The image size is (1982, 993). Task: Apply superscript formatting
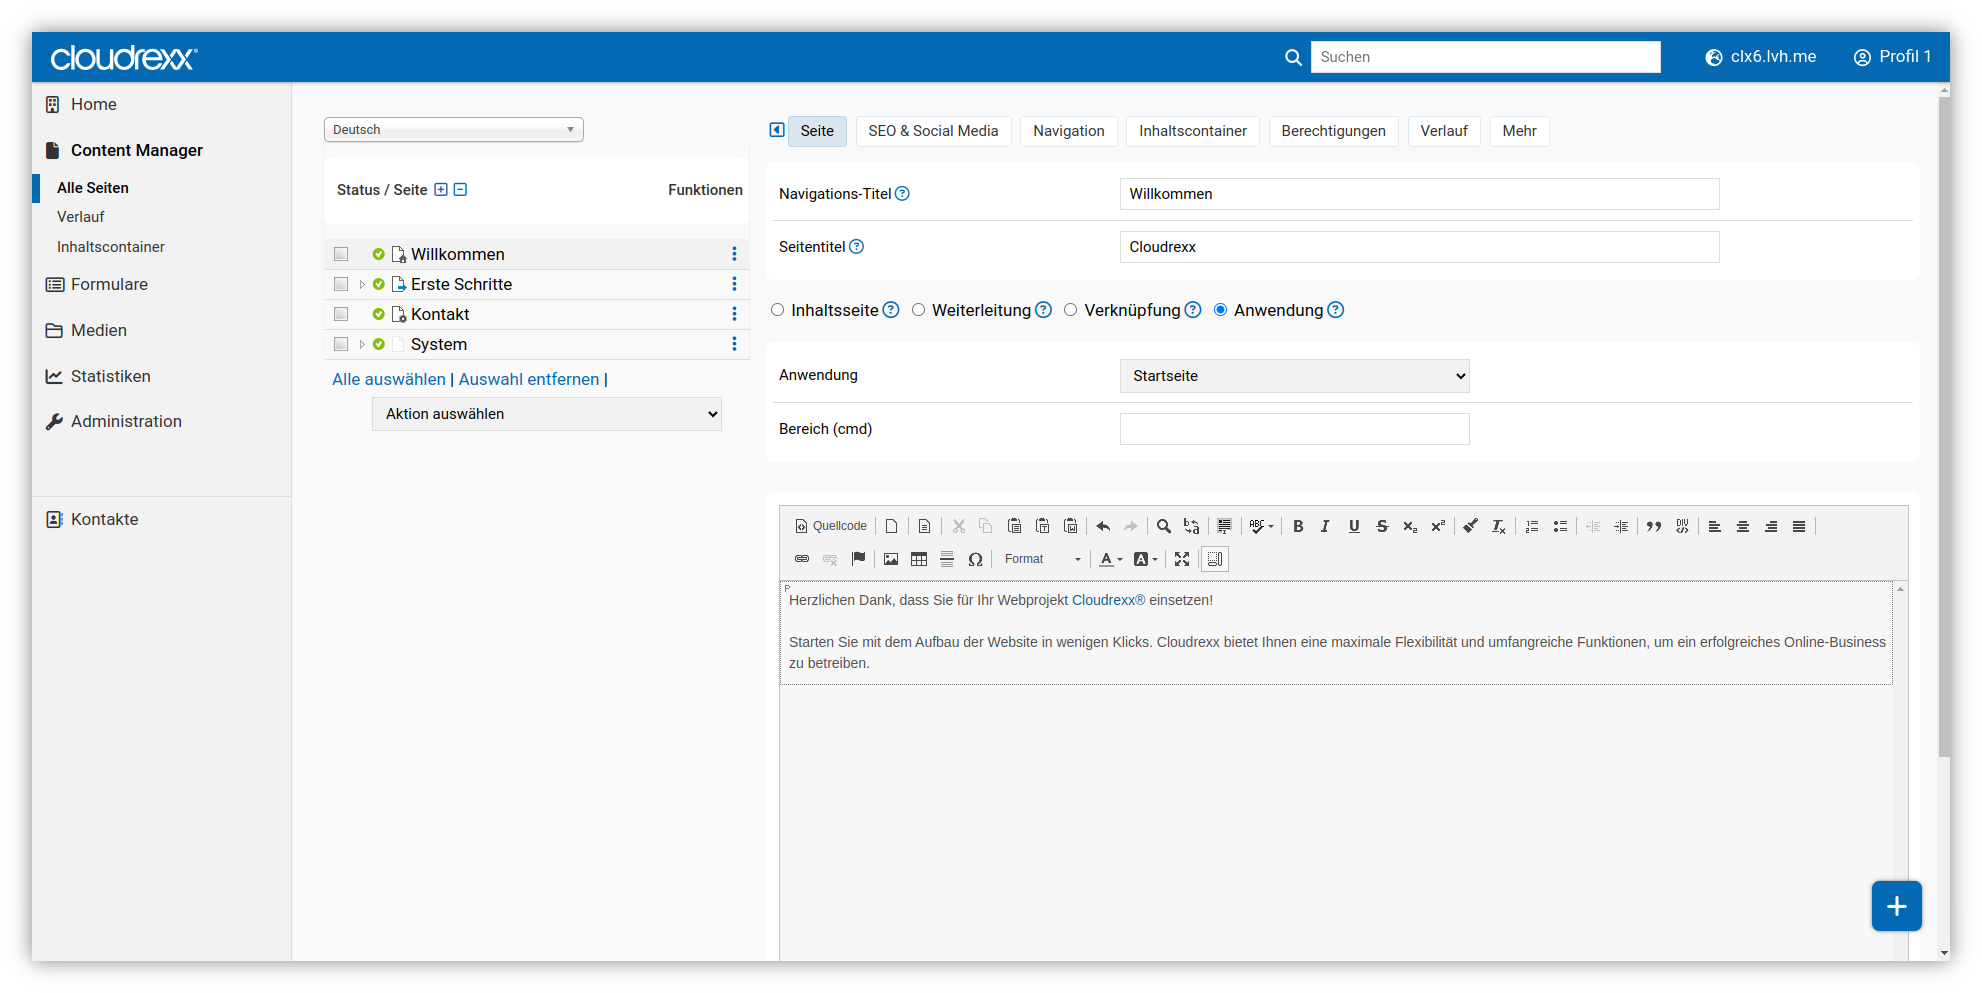tap(1438, 526)
